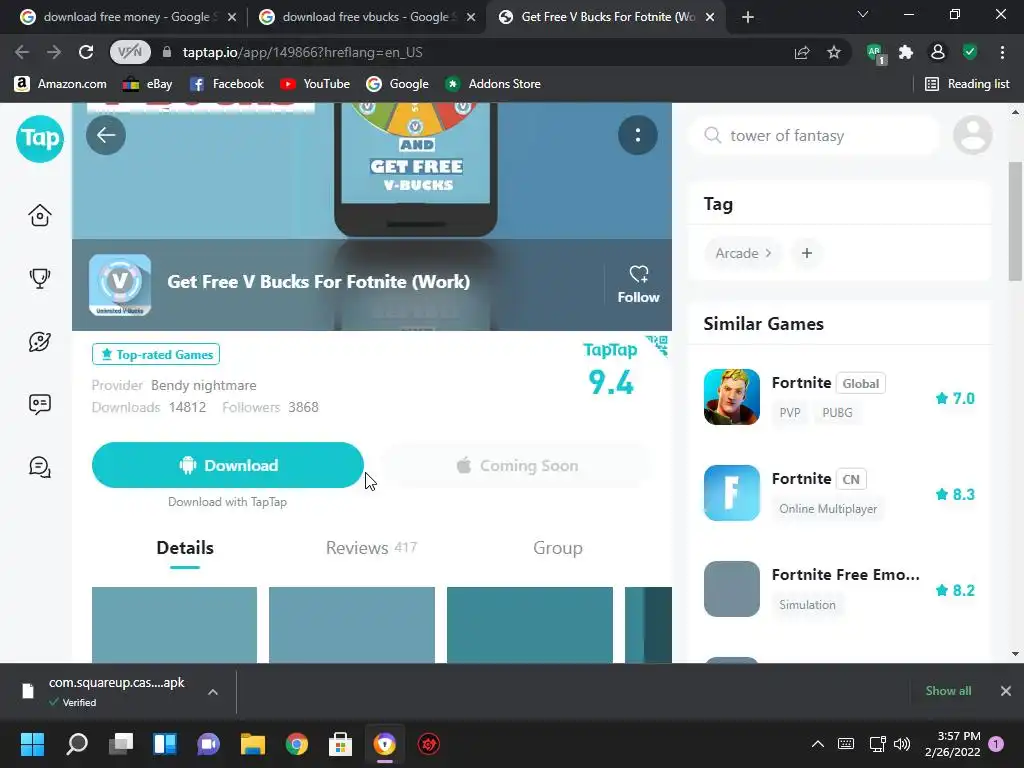This screenshot has width=1024, height=768.
Task: Open the extensions puzzle icon
Action: 906,52
